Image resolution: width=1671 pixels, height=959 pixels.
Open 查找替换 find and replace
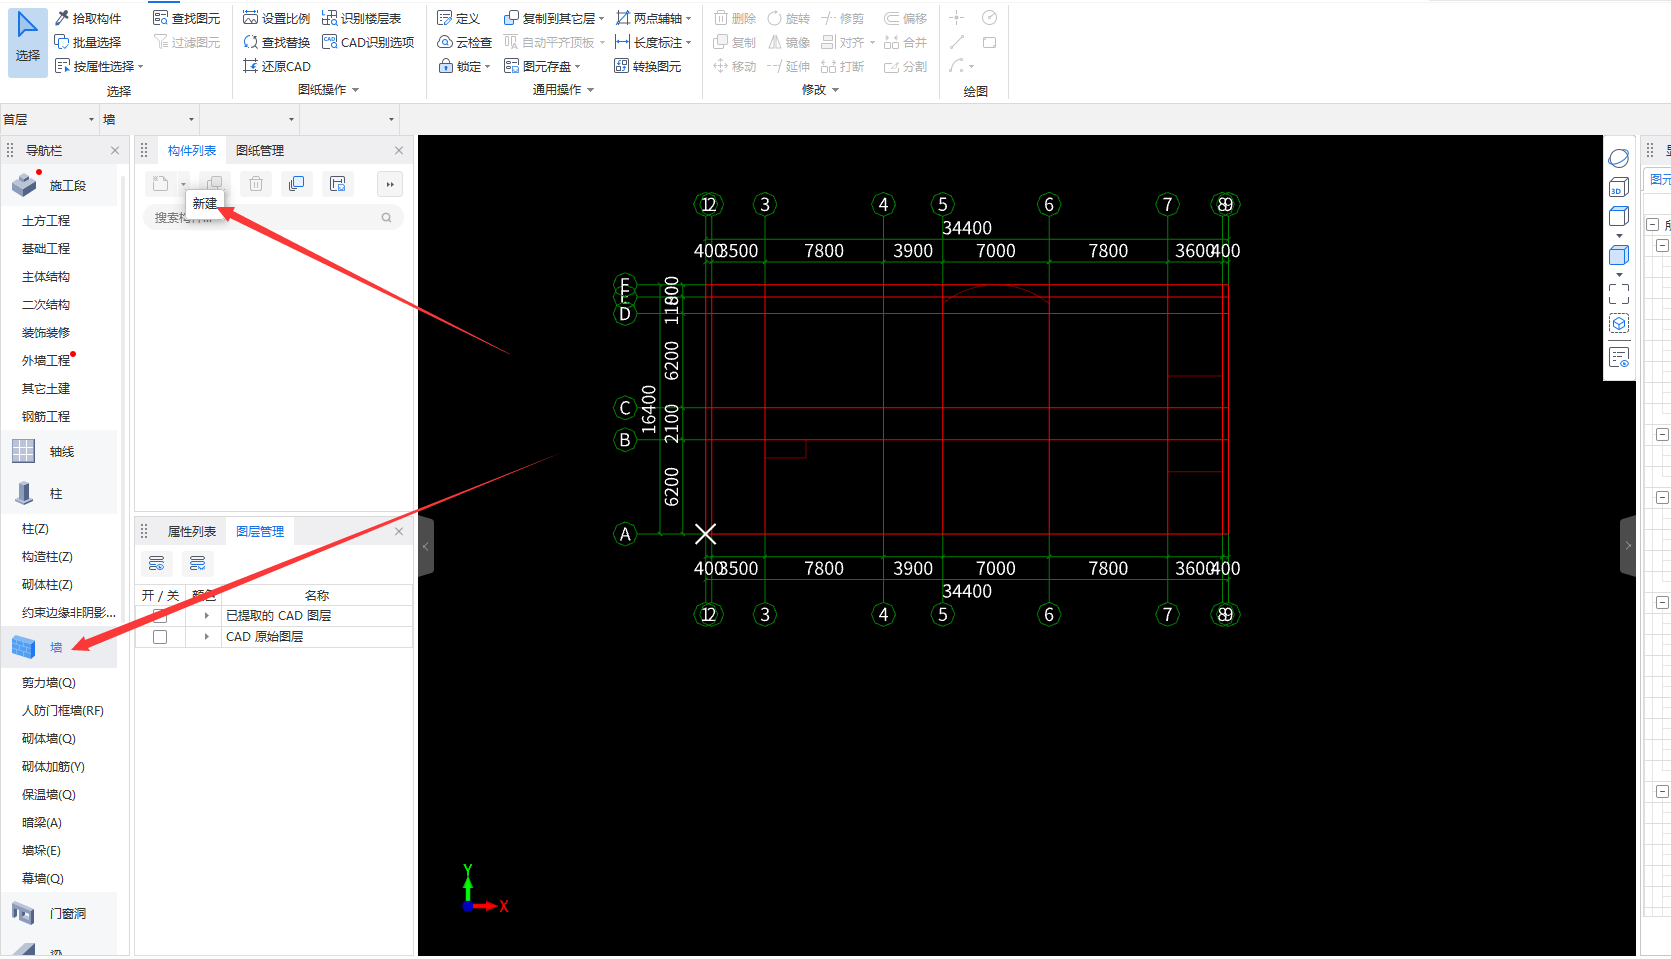276,42
